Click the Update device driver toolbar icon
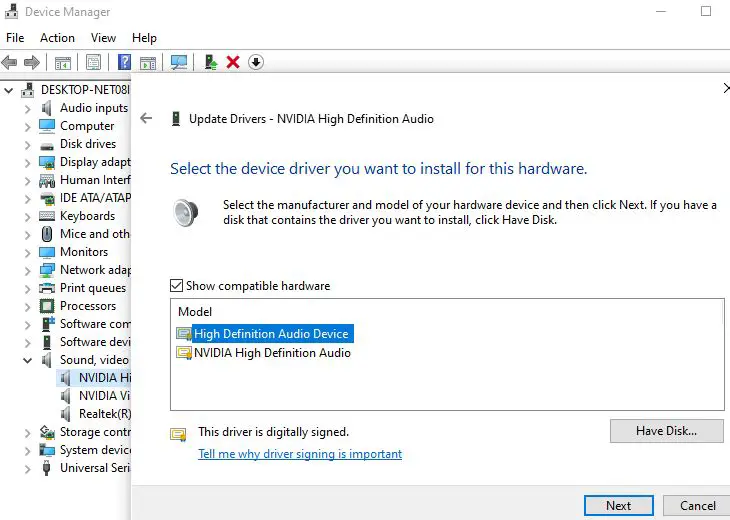The width and height of the screenshot is (730, 520). [211, 62]
